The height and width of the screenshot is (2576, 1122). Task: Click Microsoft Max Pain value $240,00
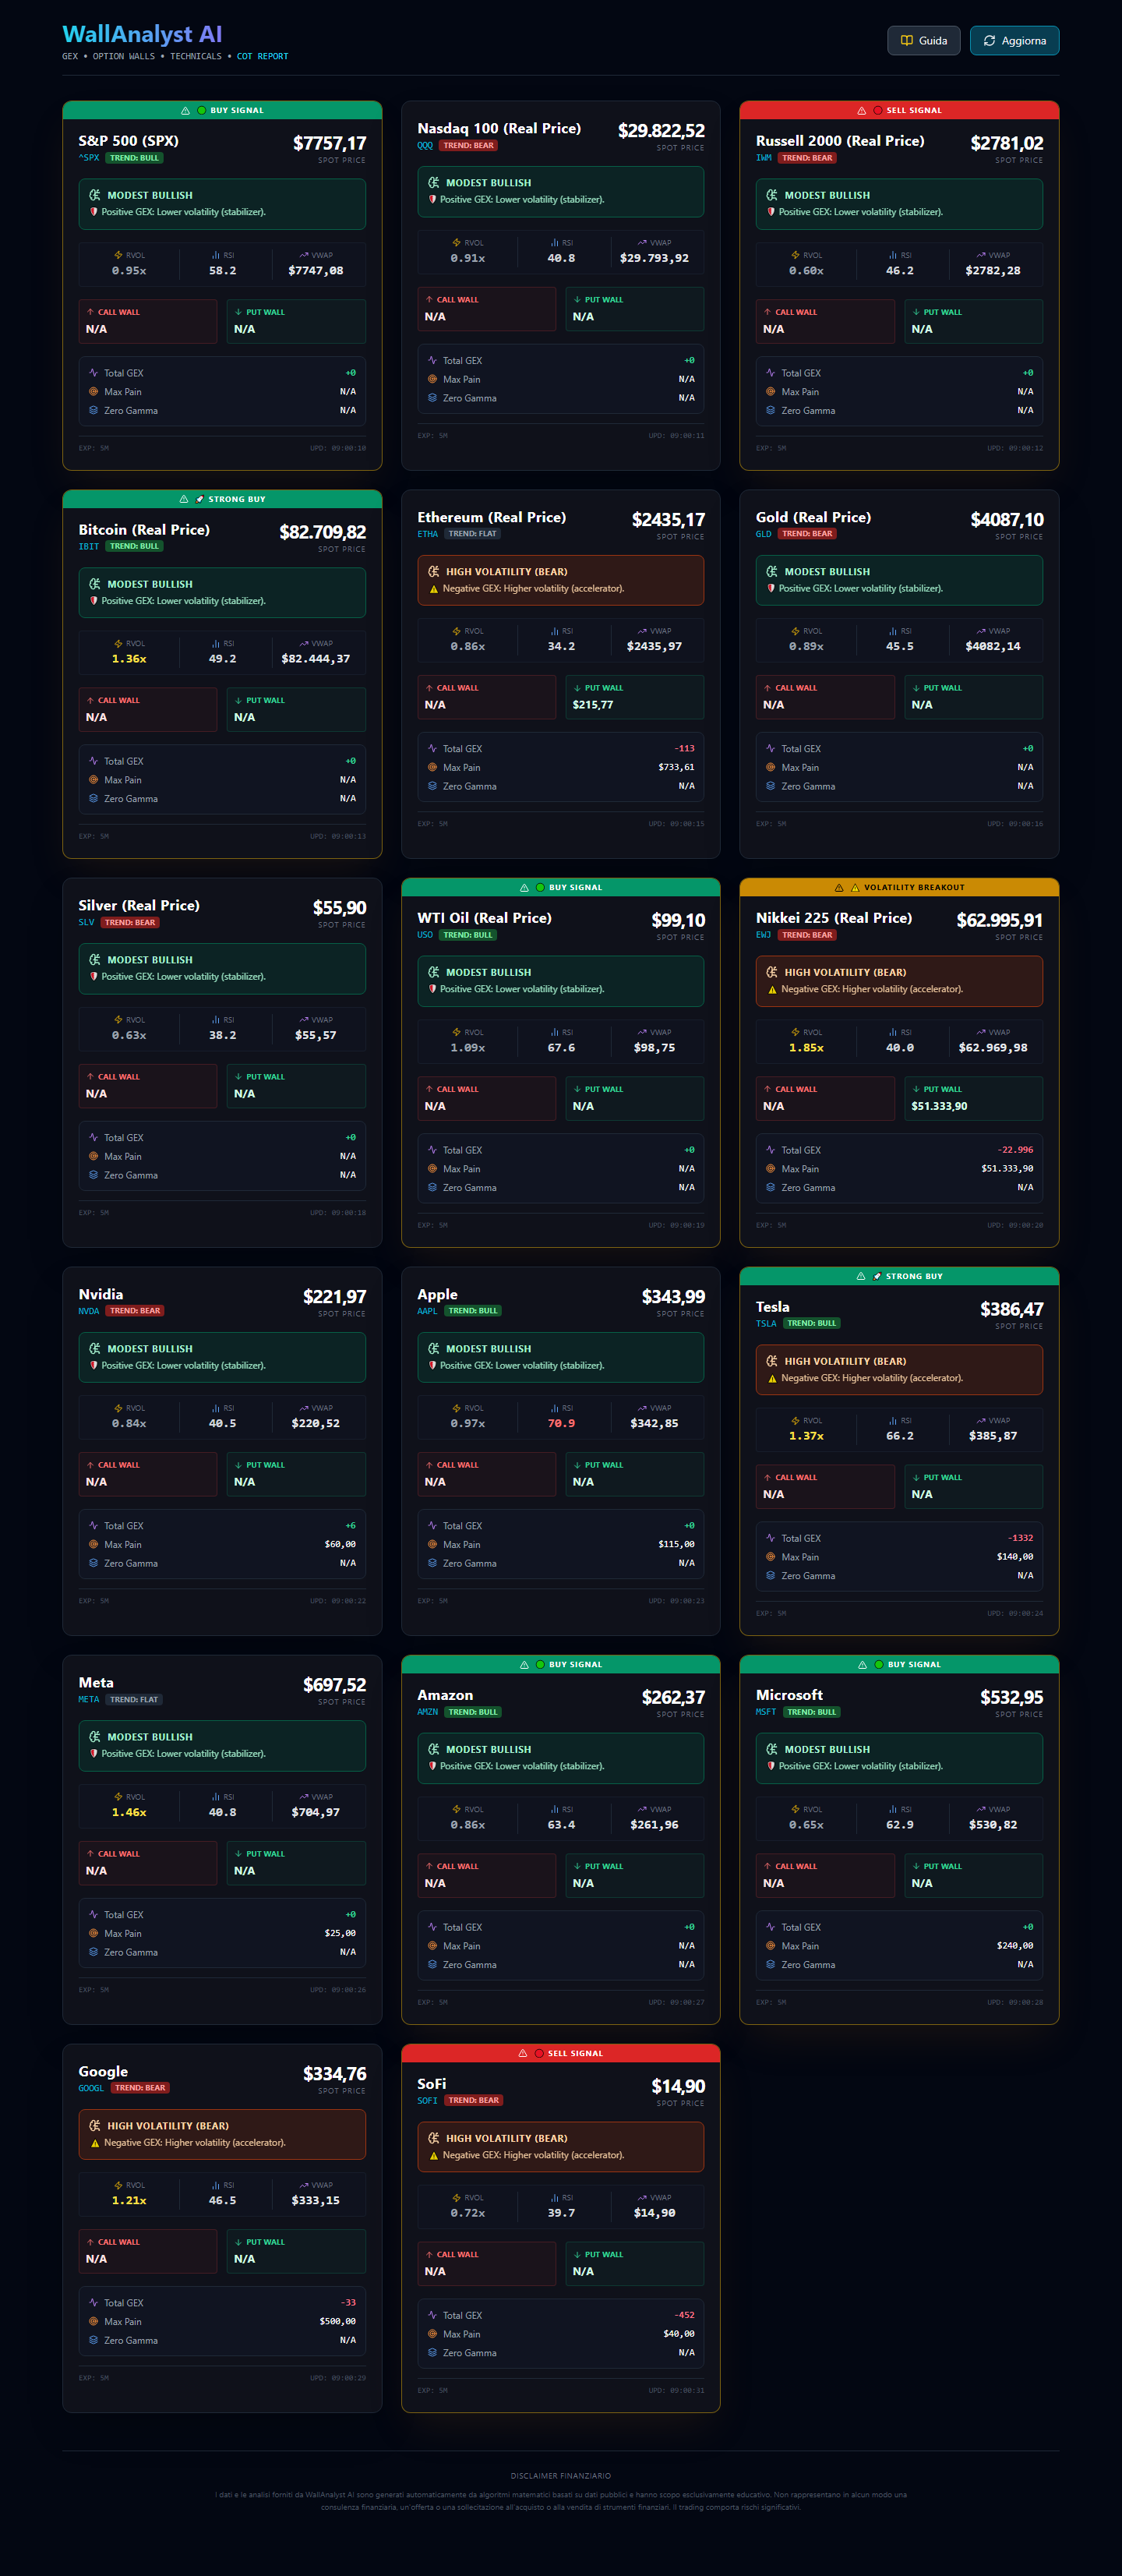(x=1015, y=1945)
